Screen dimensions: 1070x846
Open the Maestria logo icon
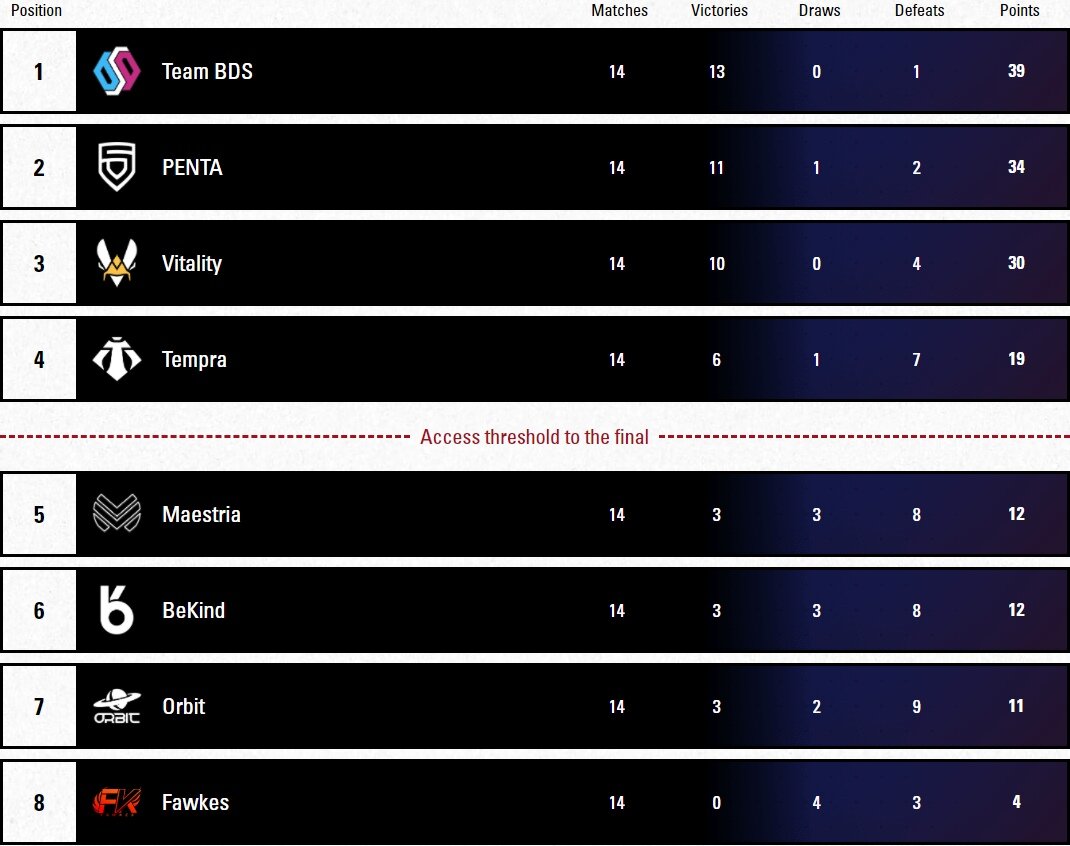[117, 513]
